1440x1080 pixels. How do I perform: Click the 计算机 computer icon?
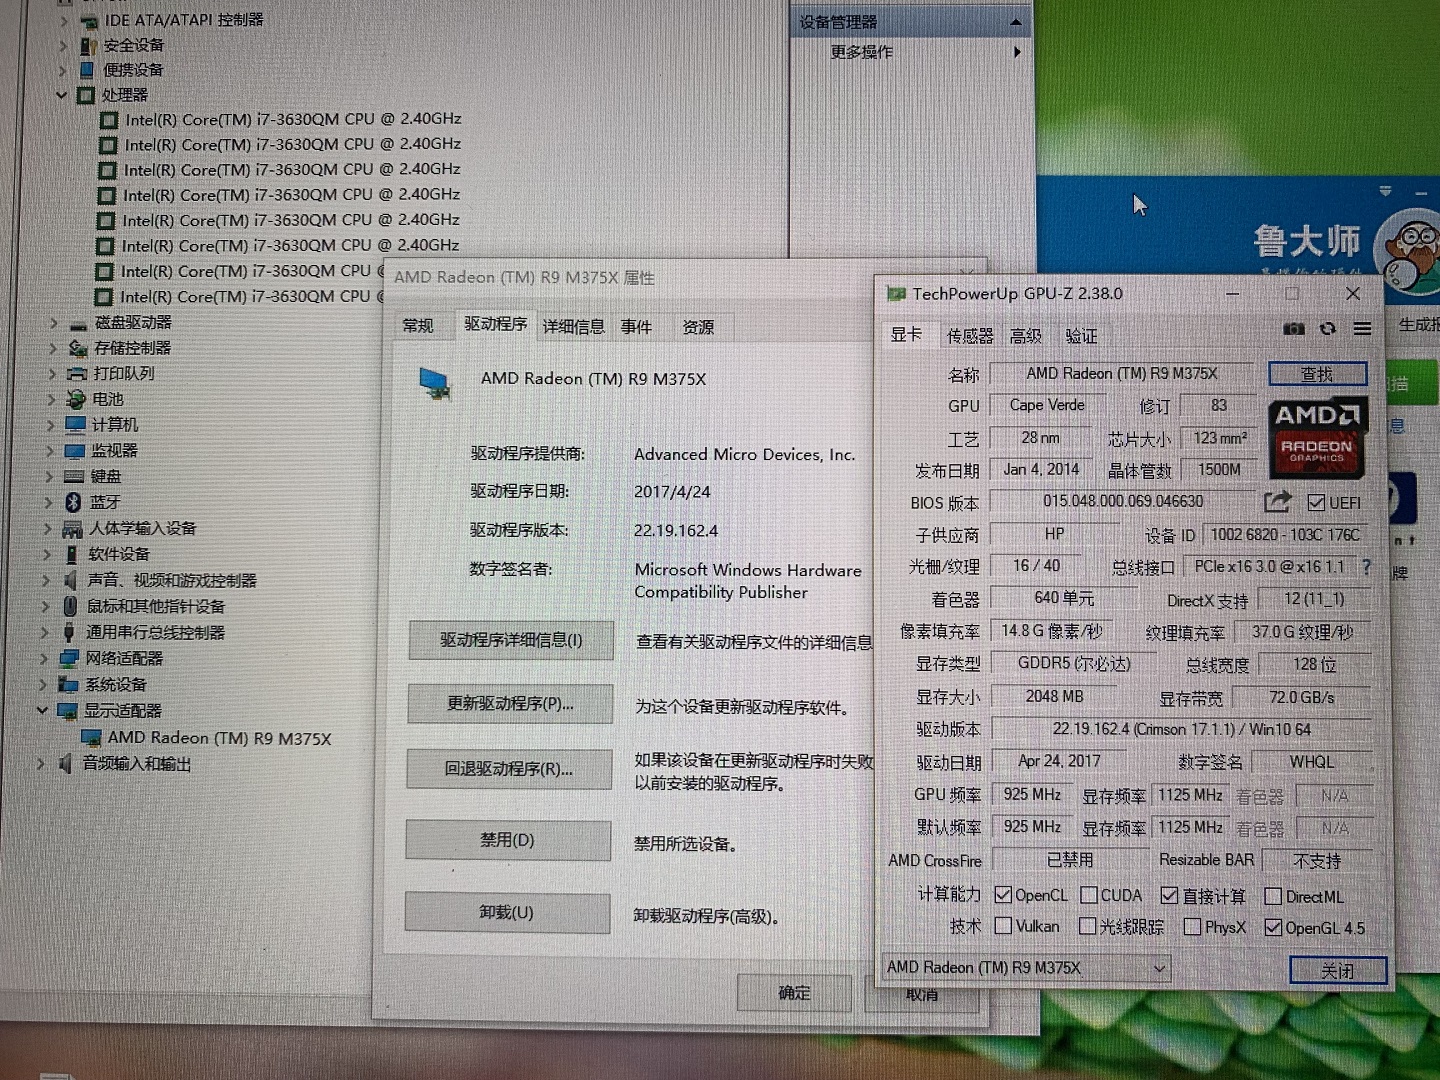[76, 425]
